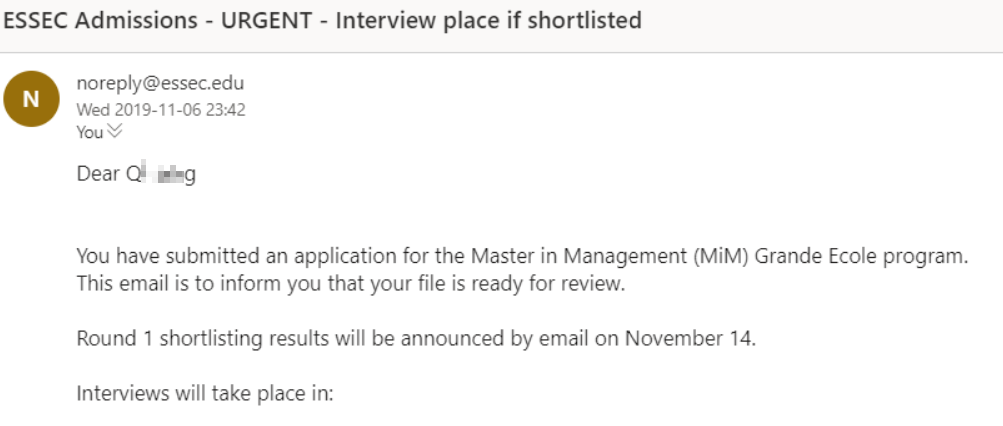Click the date November 14 in the body
The width and height of the screenshot is (1003, 426).
click(x=688, y=337)
